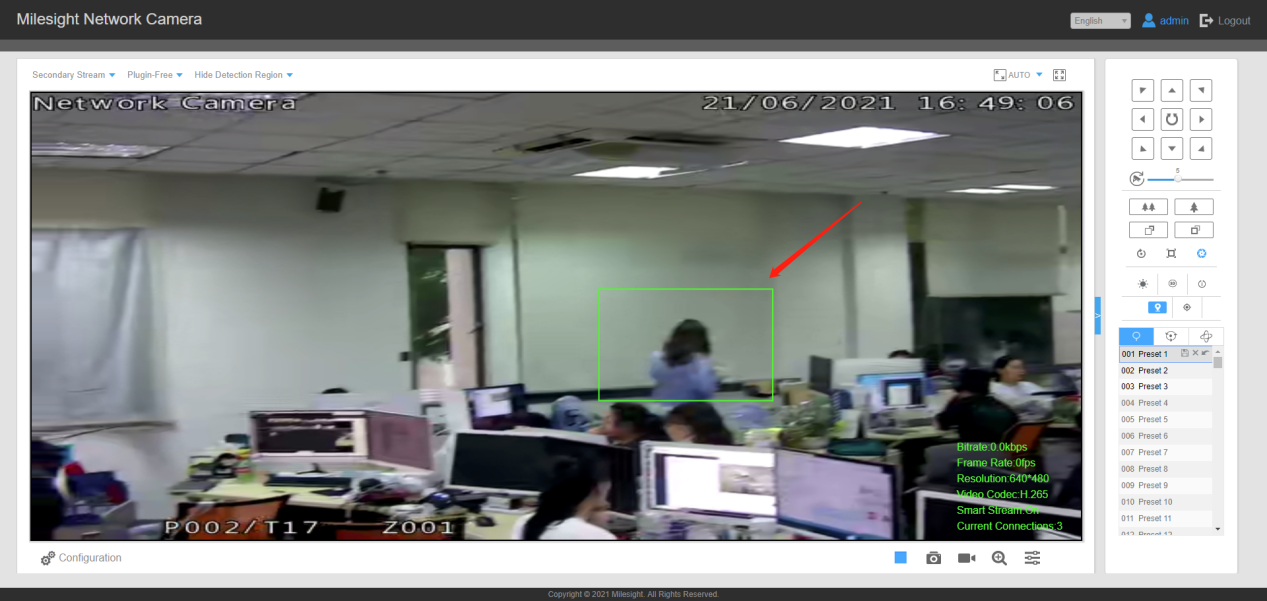Click the lens initialization square icon

coord(1171,254)
